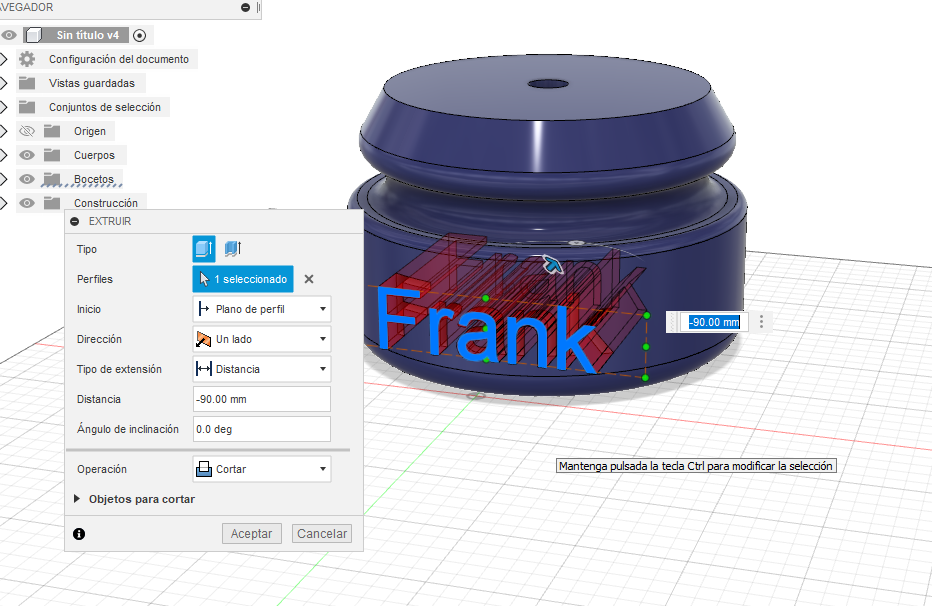This screenshot has width=932, height=606.
Task: Click the 'Ángulo de inclinación' input field
Action: [x=262, y=429]
